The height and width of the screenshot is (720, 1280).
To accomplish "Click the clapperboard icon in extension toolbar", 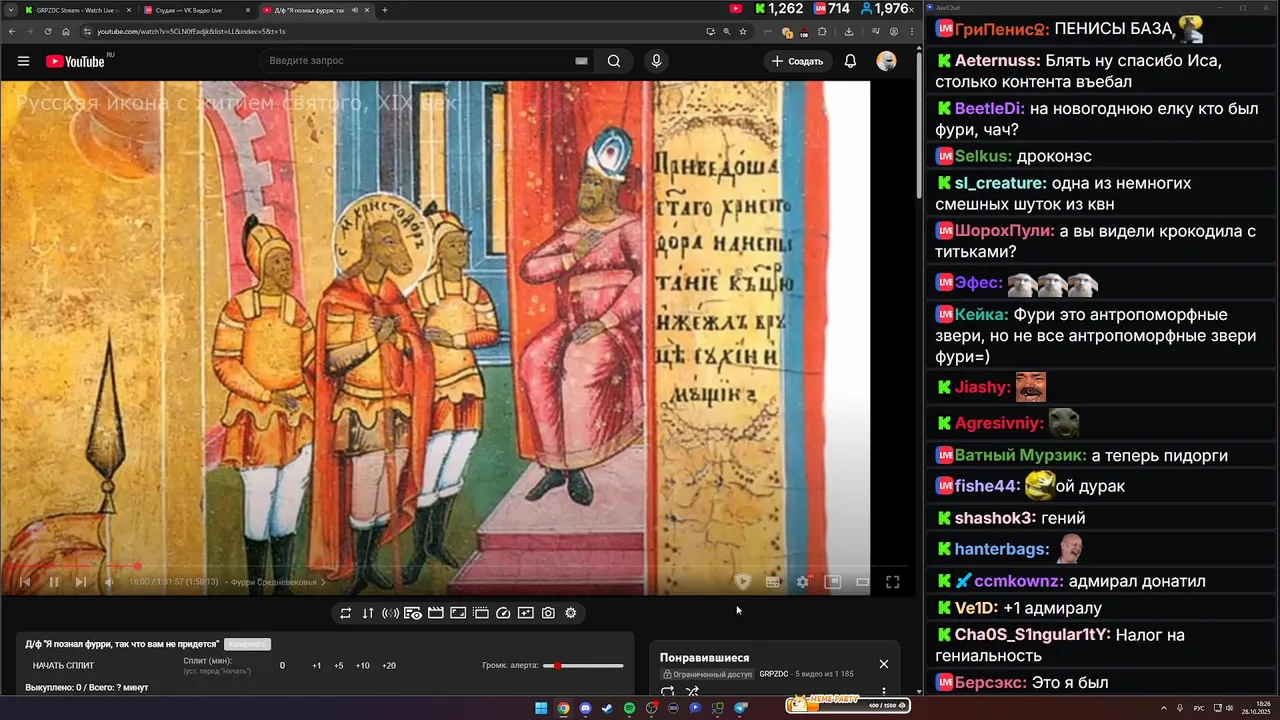I will [436, 613].
